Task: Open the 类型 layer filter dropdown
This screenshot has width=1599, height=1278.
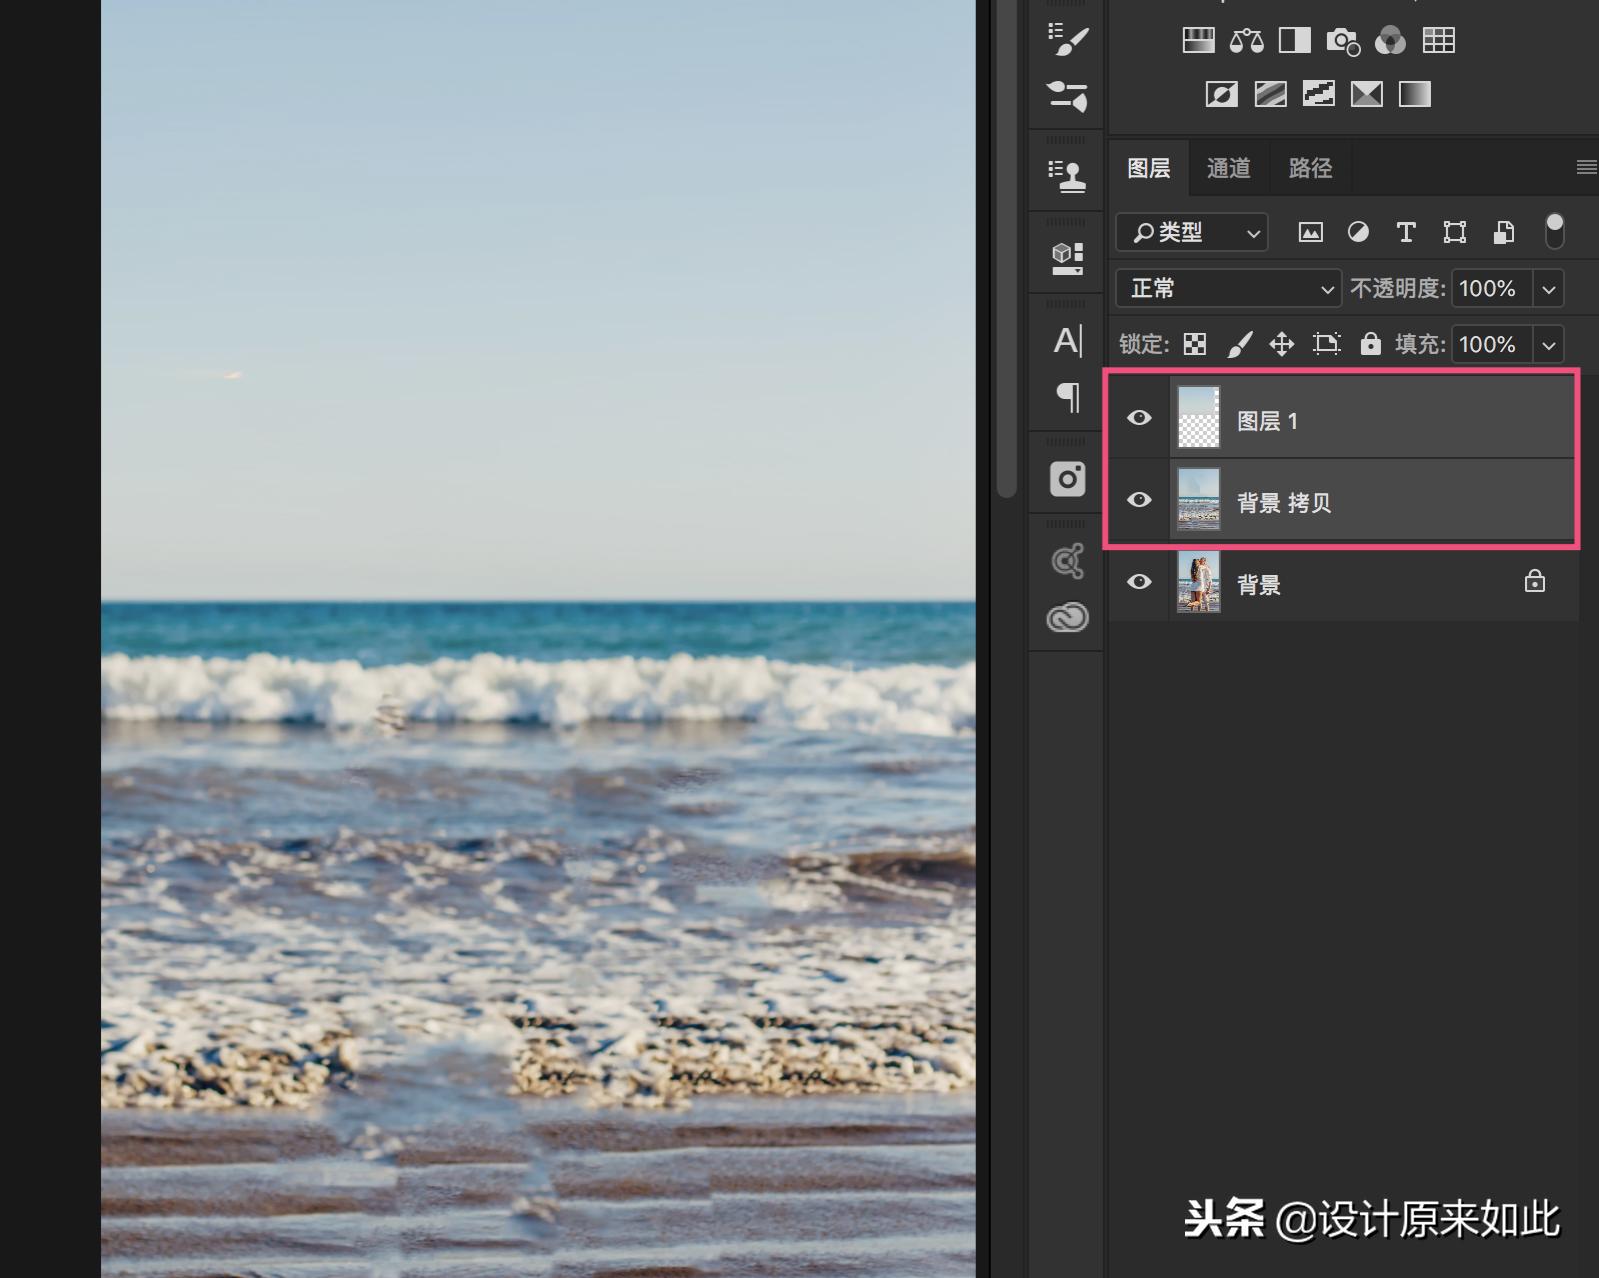Action: [1192, 233]
